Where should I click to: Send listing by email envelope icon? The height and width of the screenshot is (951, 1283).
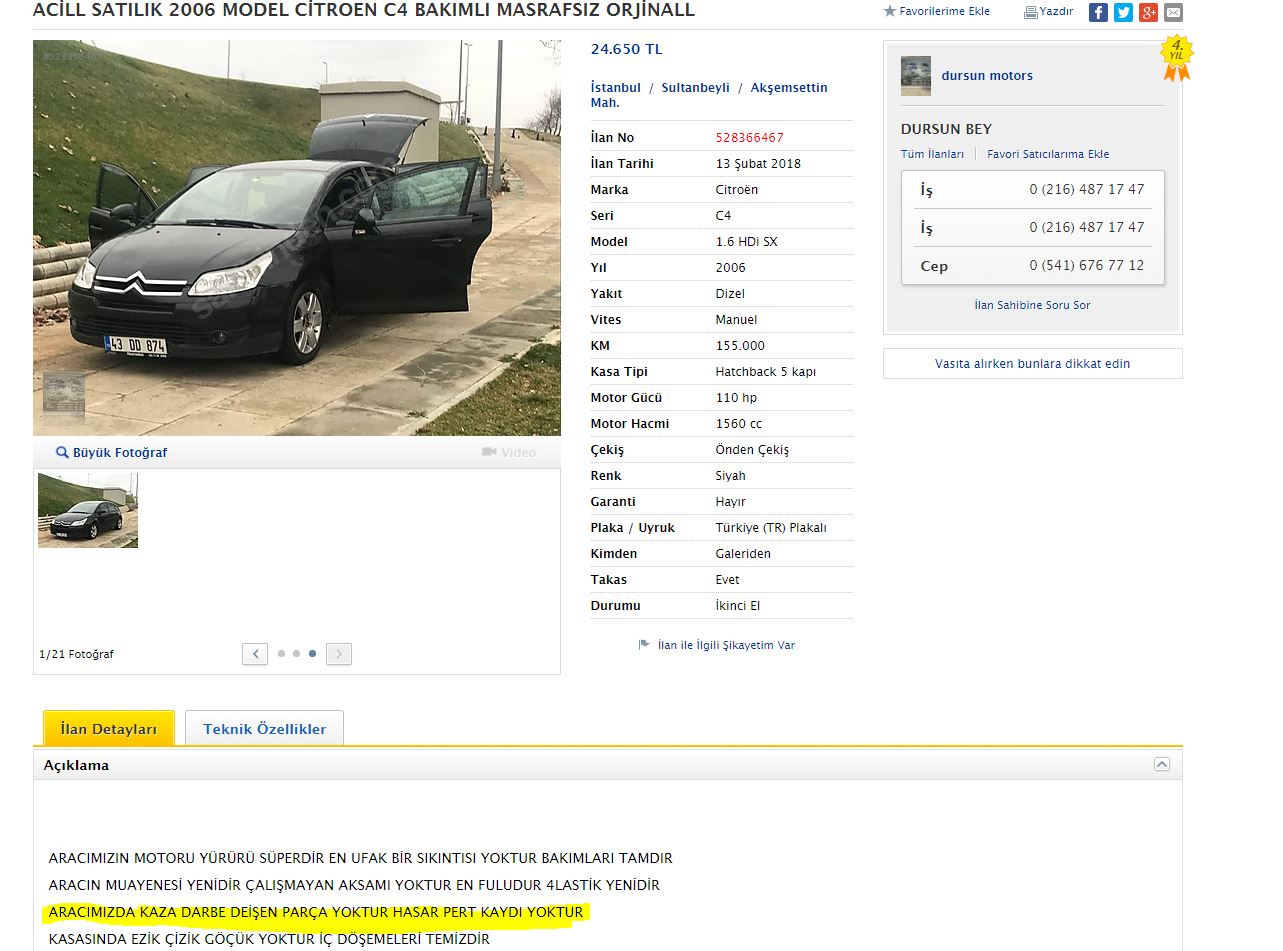[x=1173, y=13]
